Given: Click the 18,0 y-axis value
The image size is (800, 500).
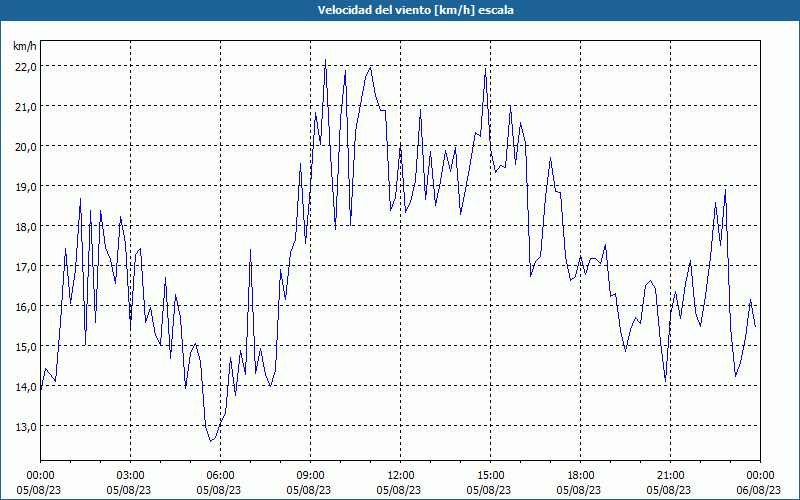Looking at the screenshot, I should 26,227.
